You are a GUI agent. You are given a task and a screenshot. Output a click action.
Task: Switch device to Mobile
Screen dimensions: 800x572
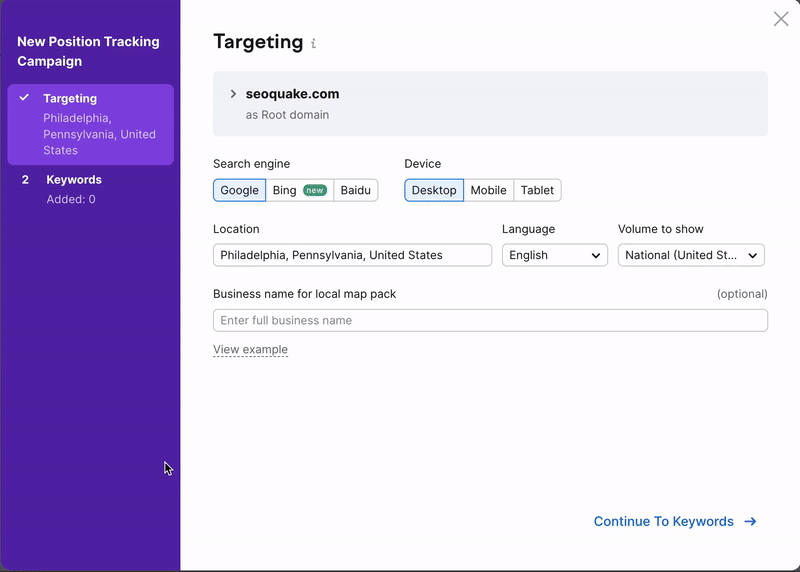[x=488, y=190]
